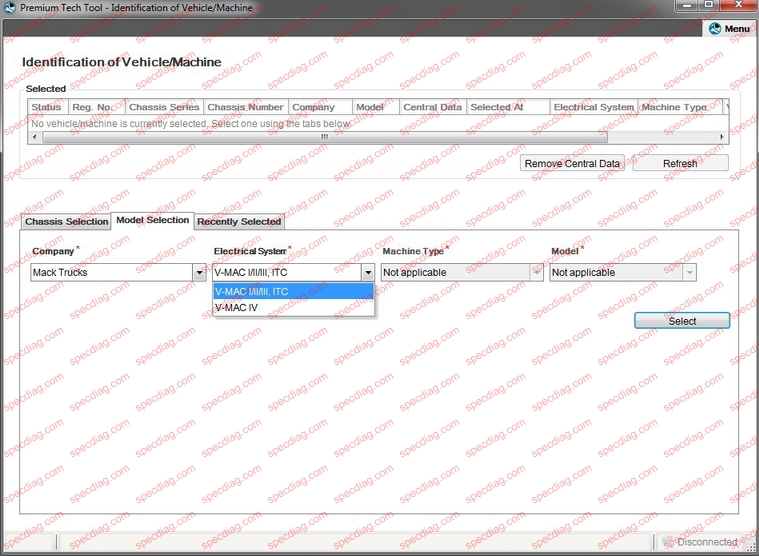This screenshot has height=556, width=759.
Task: Click the Electrical System column header
Action: 593,107
